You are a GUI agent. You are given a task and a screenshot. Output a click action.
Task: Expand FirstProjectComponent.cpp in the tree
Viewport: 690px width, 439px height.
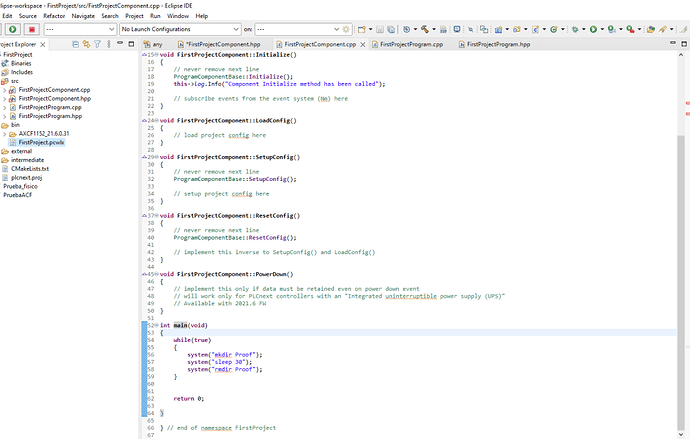point(5,89)
